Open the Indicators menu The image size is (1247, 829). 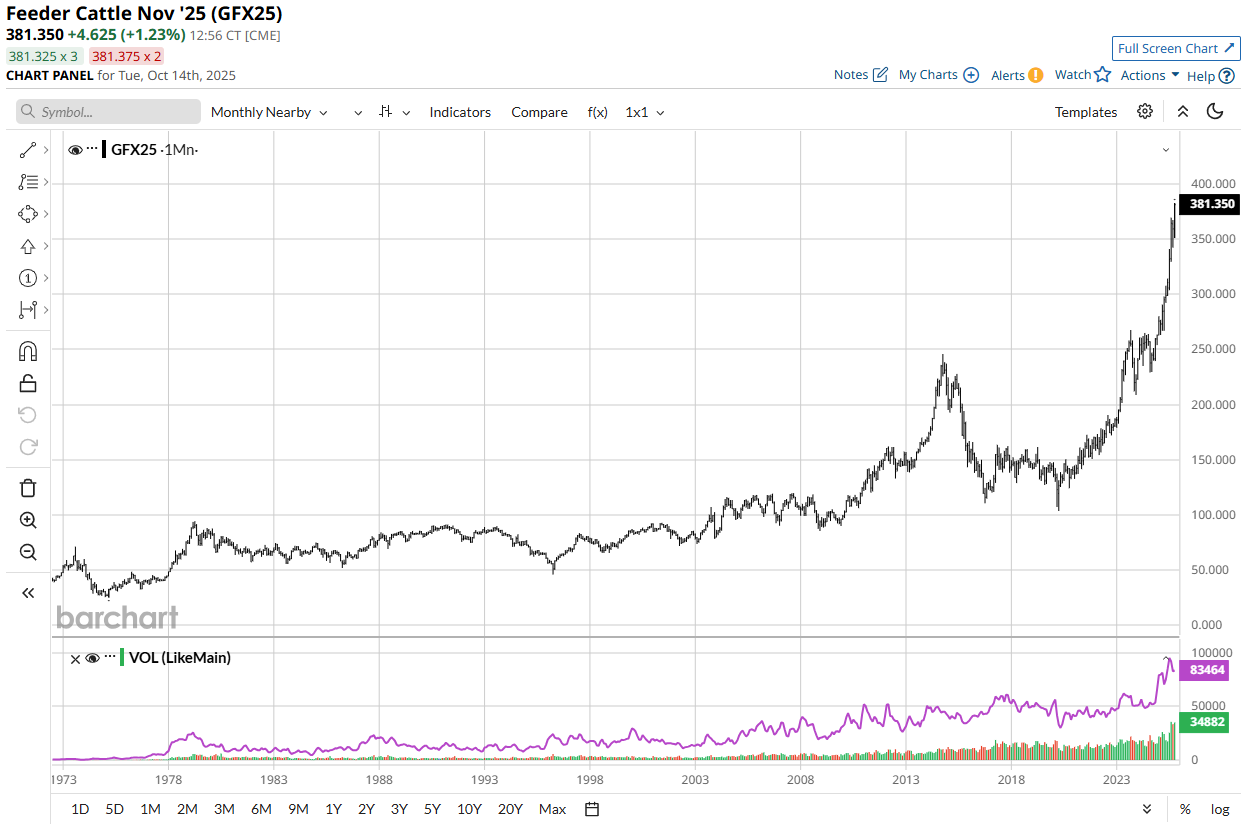(x=460, y=112)
